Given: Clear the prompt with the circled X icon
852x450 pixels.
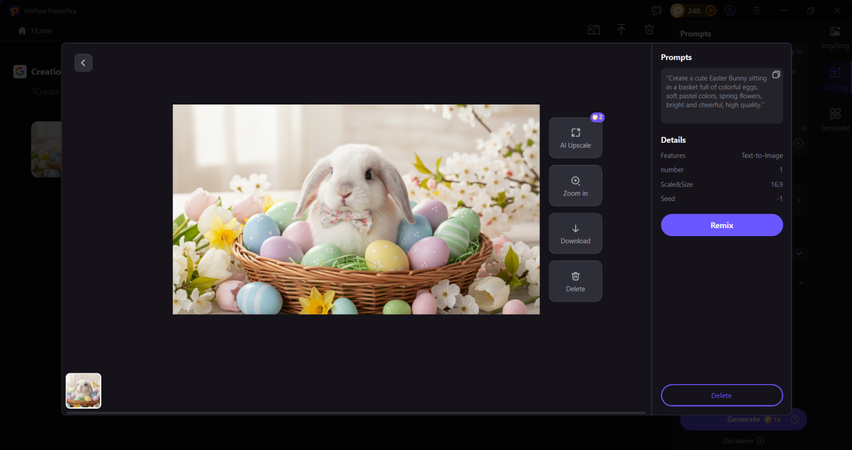Looking at the screenshot, I should click(x=798, y=143).
